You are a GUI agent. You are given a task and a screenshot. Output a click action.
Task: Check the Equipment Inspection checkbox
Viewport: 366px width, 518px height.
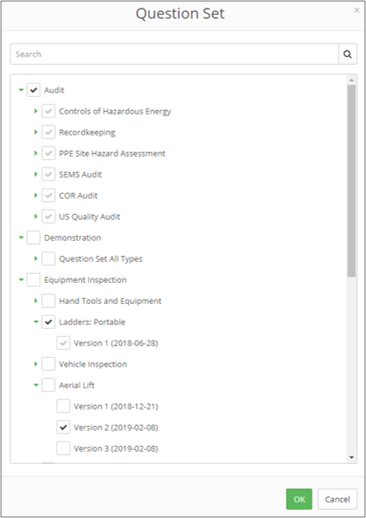33,280
